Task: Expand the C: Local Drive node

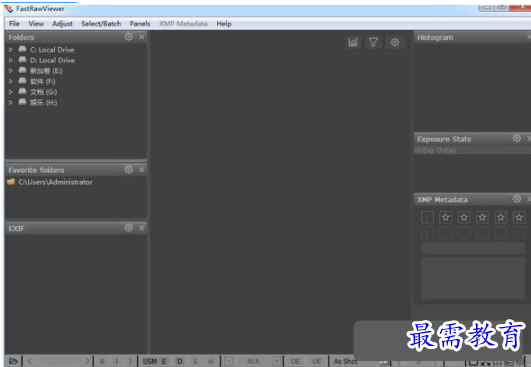Action: click(x=11, y=50)
